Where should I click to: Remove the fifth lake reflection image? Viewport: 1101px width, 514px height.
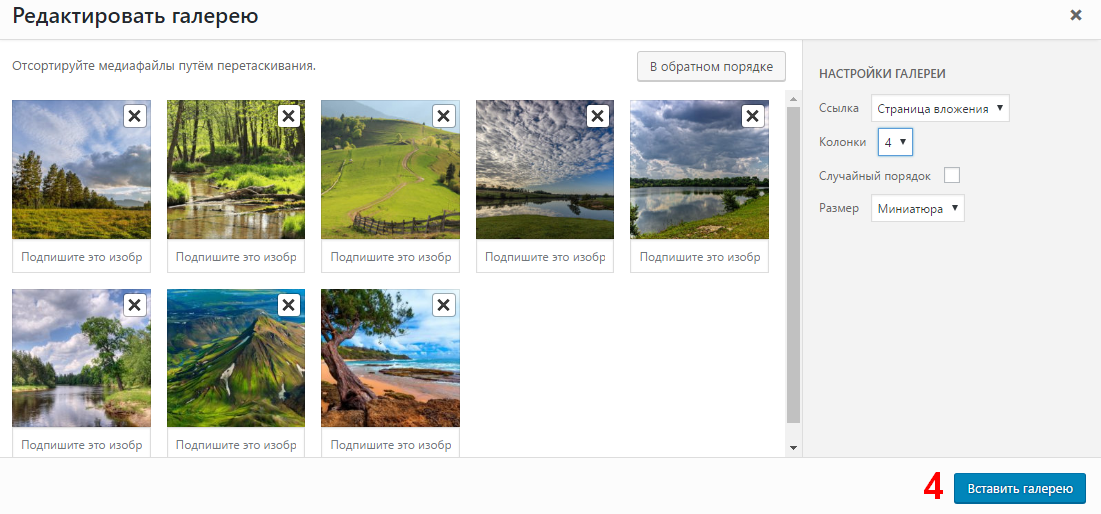click(x=752, y=117)
